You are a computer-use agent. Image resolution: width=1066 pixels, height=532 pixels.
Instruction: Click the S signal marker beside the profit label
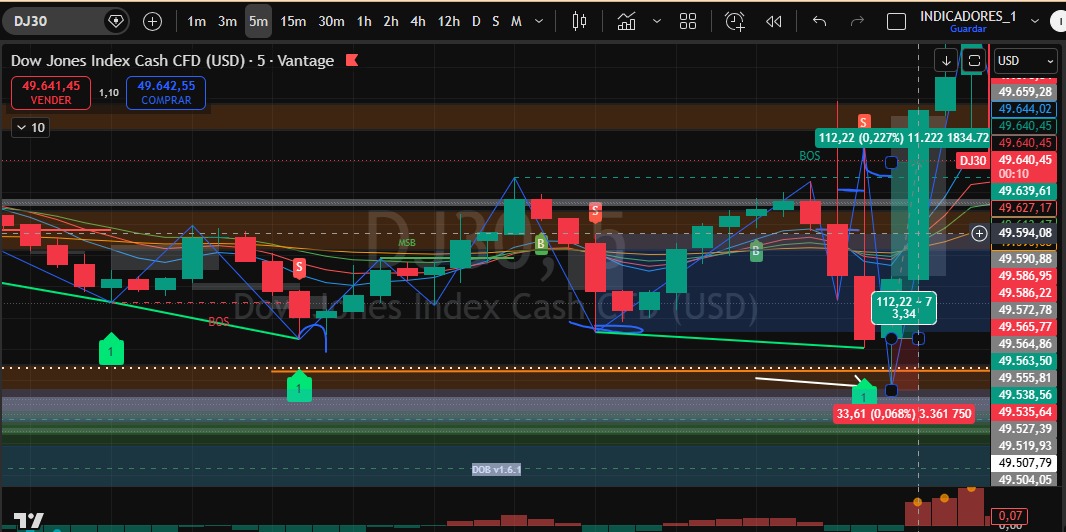click(x=863, y=122)
